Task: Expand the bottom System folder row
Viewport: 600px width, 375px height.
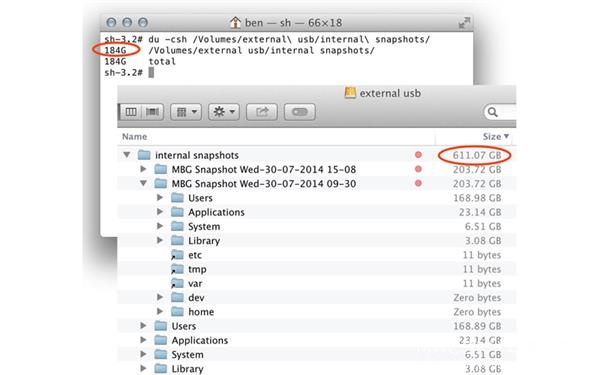Action: point(143,354)
